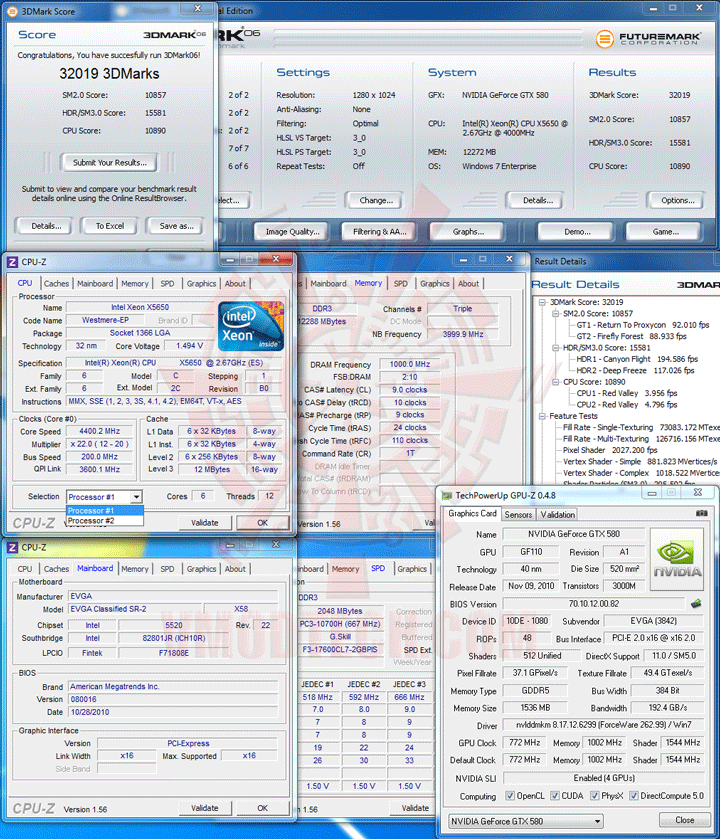Toggle the PhysX checkbox
Viewport: 720px width, 839px height.
coord(594,796)
